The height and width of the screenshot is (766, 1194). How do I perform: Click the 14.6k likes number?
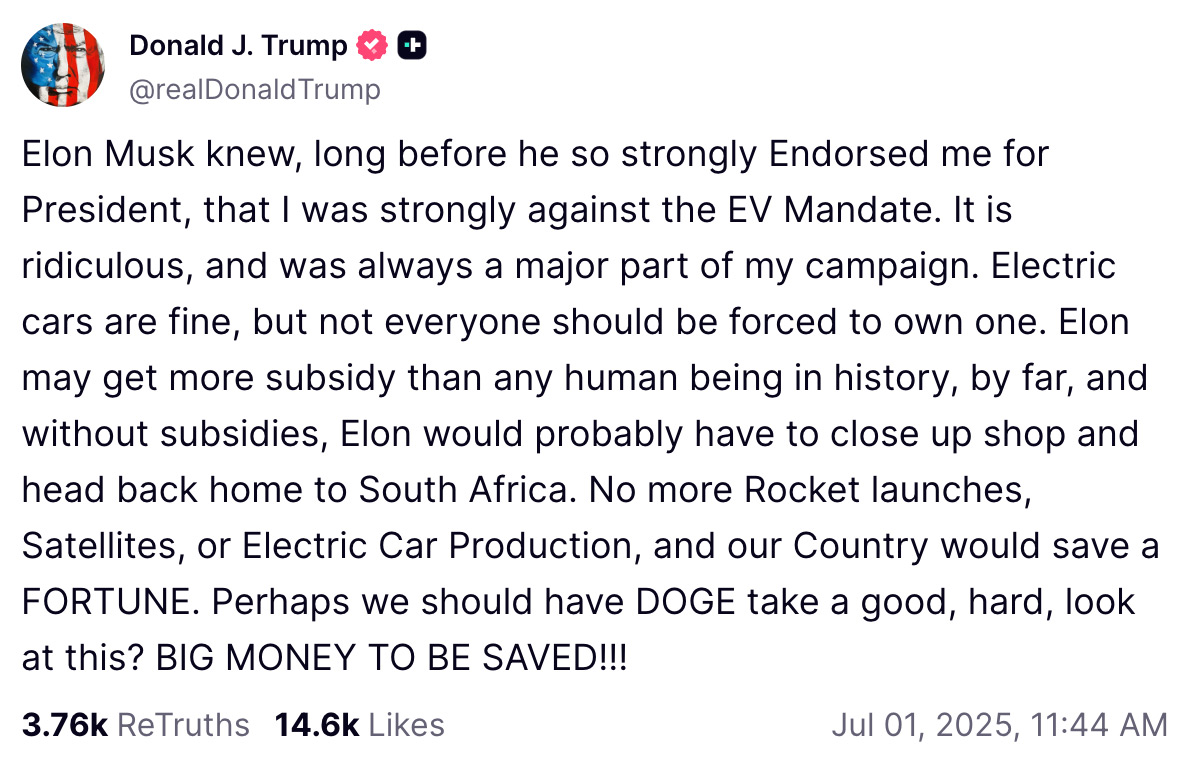coord(316,725)
